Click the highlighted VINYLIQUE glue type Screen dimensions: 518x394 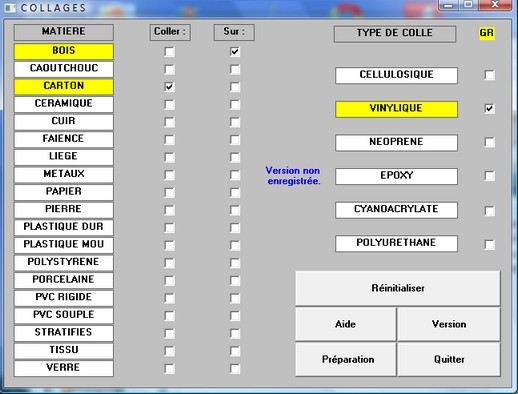tap(396, 109)
